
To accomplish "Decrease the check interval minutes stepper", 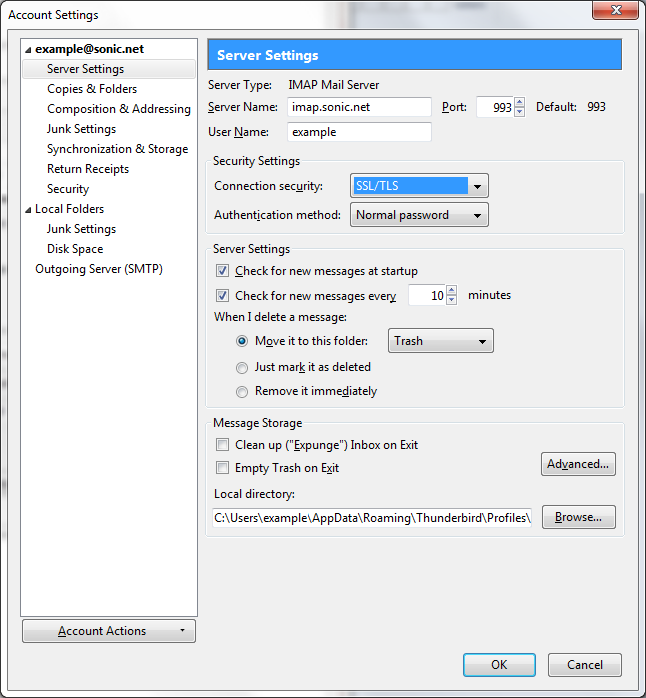I will coord(452,300).
